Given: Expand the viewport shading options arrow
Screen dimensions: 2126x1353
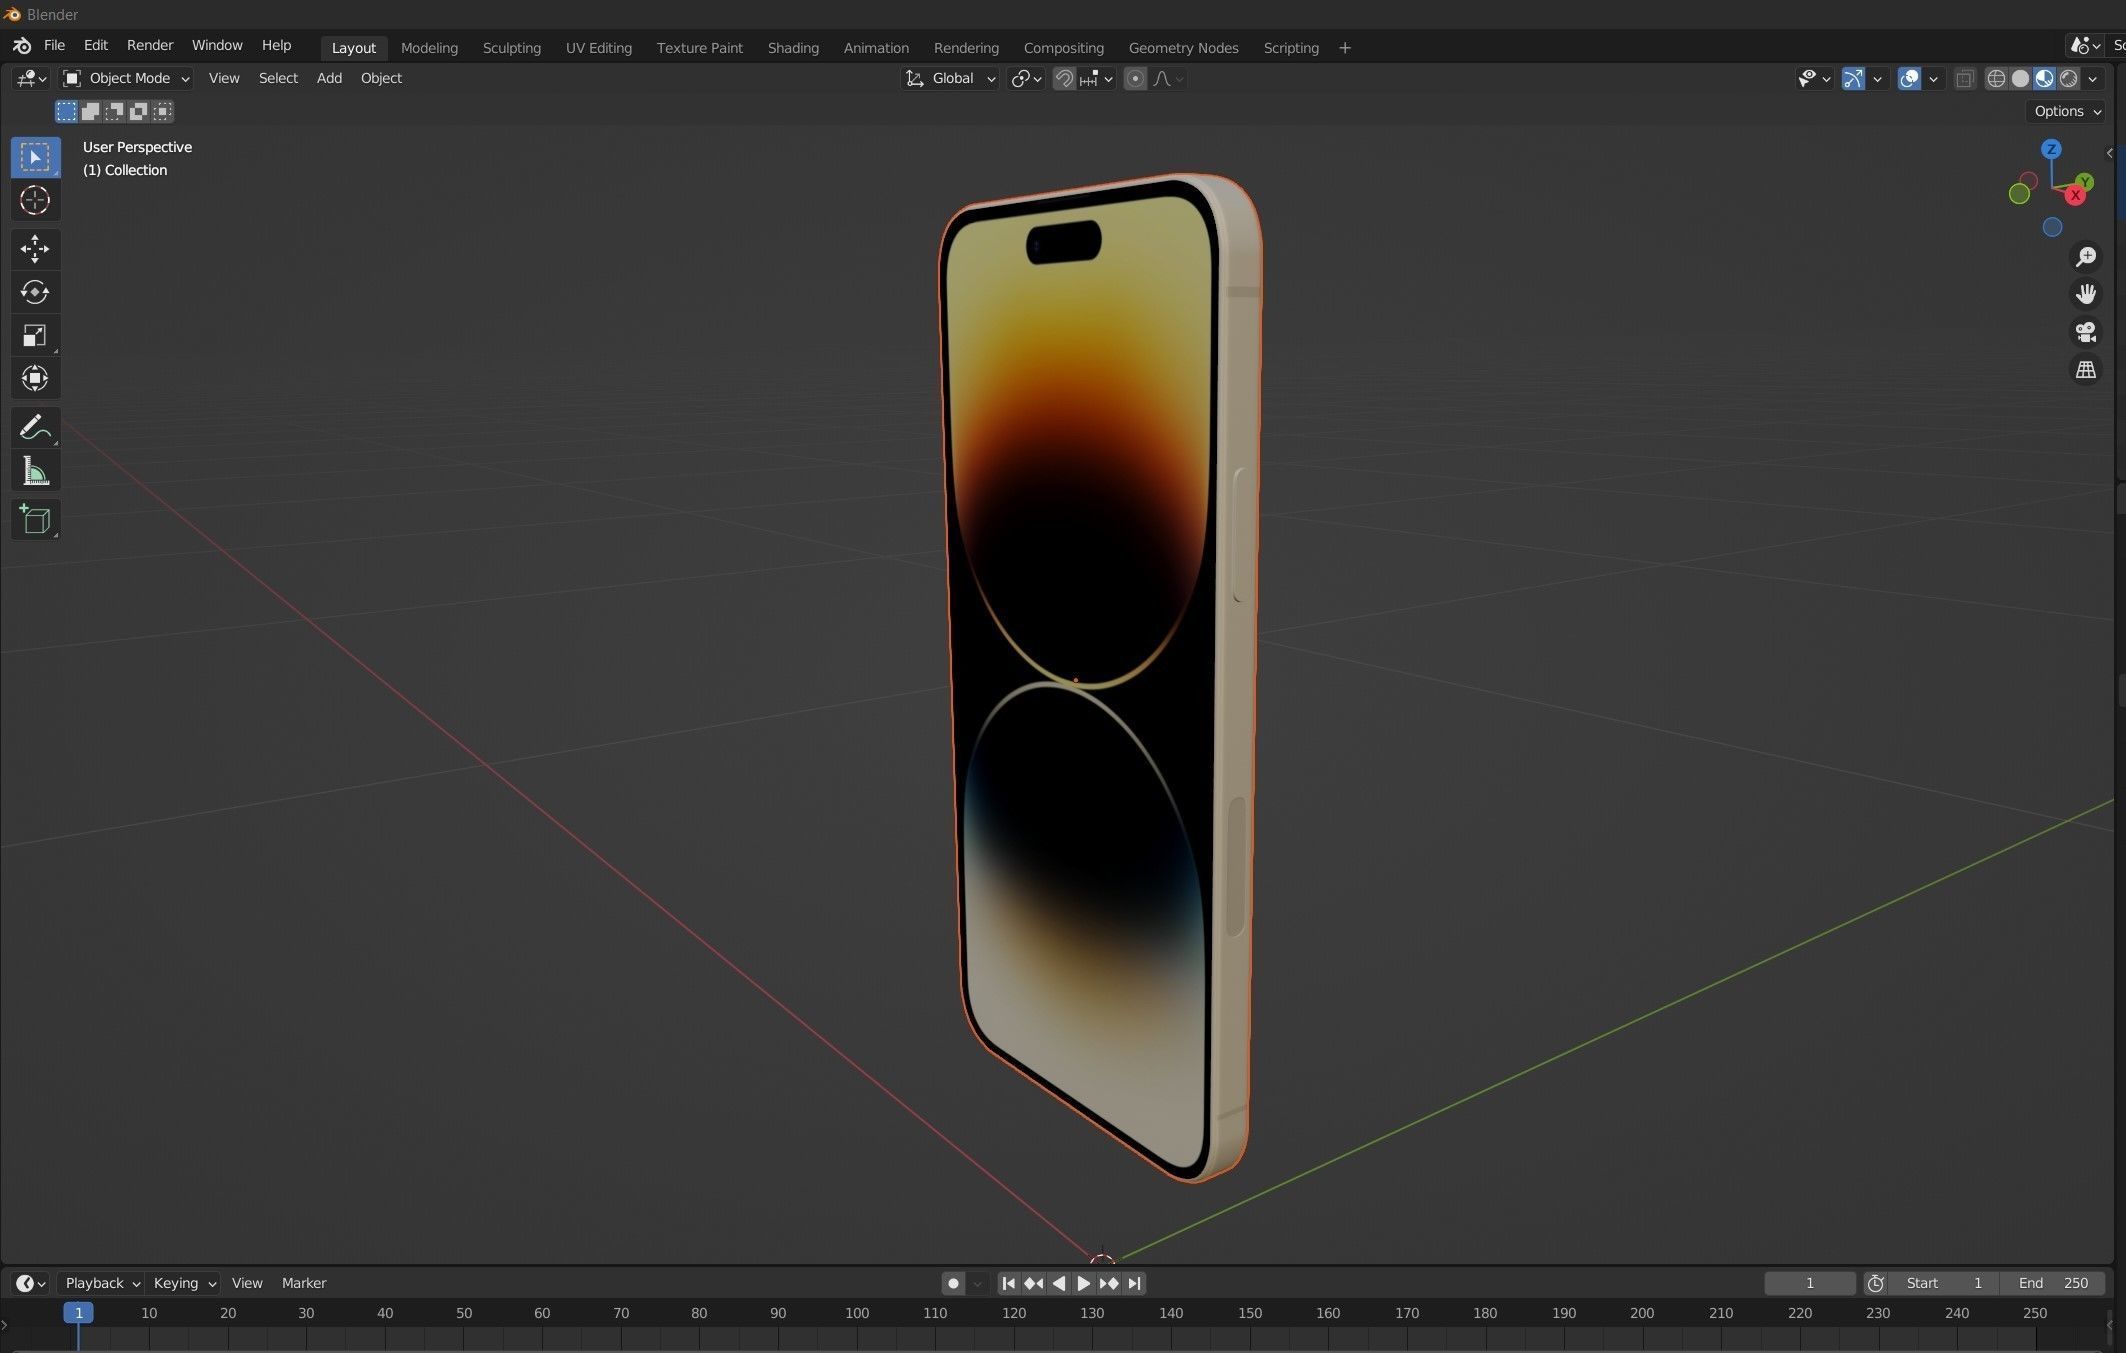Looking at the screenshot, I should click(x=2093, y=78).
